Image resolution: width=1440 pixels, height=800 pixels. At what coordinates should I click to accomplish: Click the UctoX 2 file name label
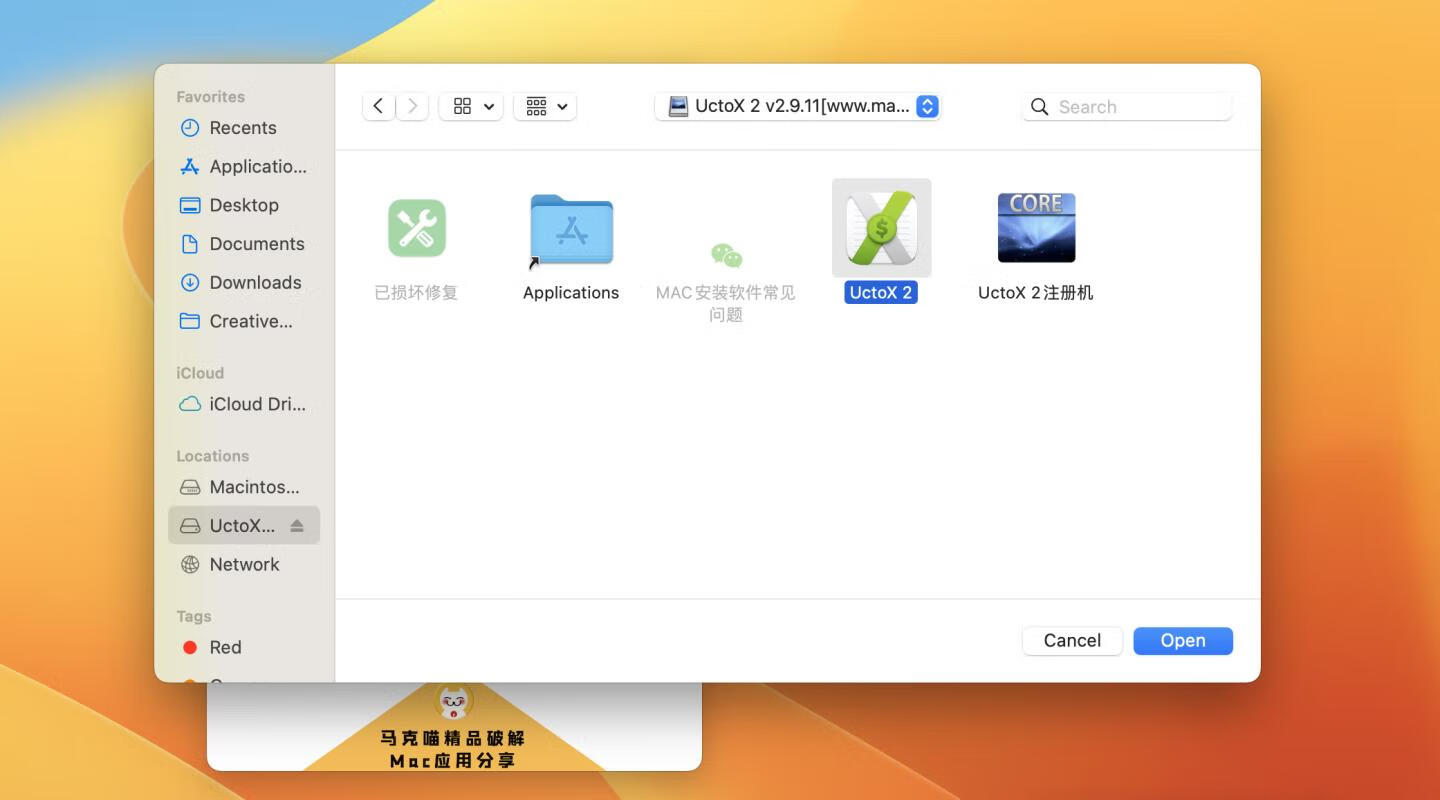point(881,293)
